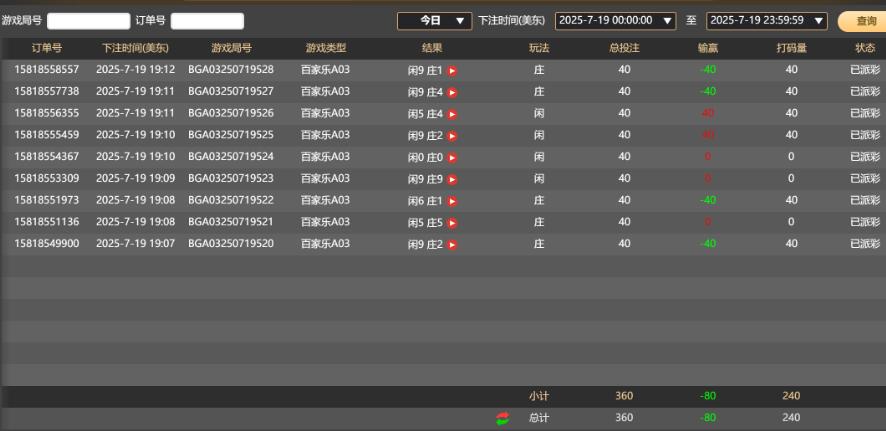
Task: Click the 玩法 column header
Action: [x=539, y=49]
